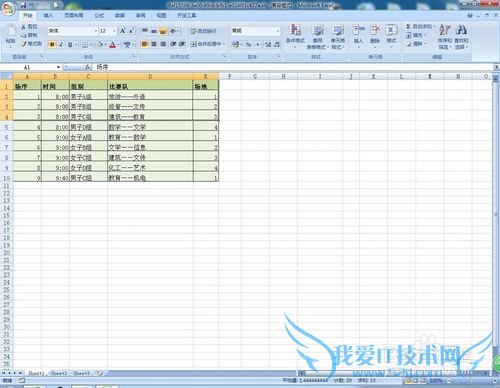
Task: Open the Name Box A1 dropdown arrow
Action: point(58,67)
